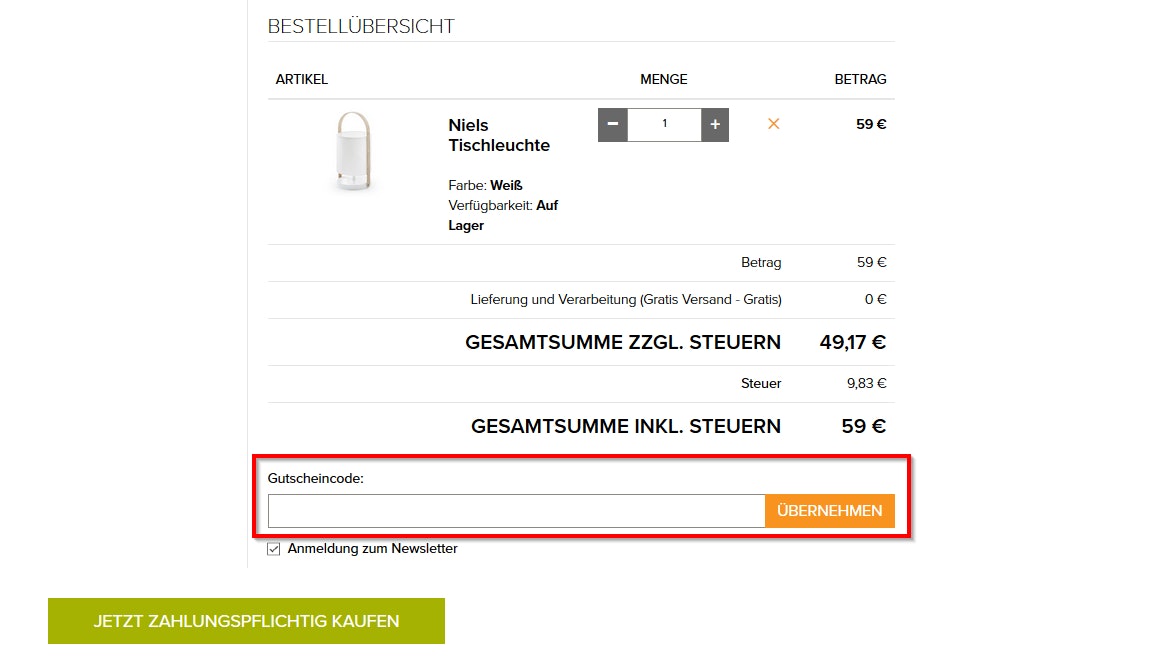Open the Niels Tischleuchte product name link
Image resolution: width=1170 pixels, height=667 pixels.
[498, 135]
